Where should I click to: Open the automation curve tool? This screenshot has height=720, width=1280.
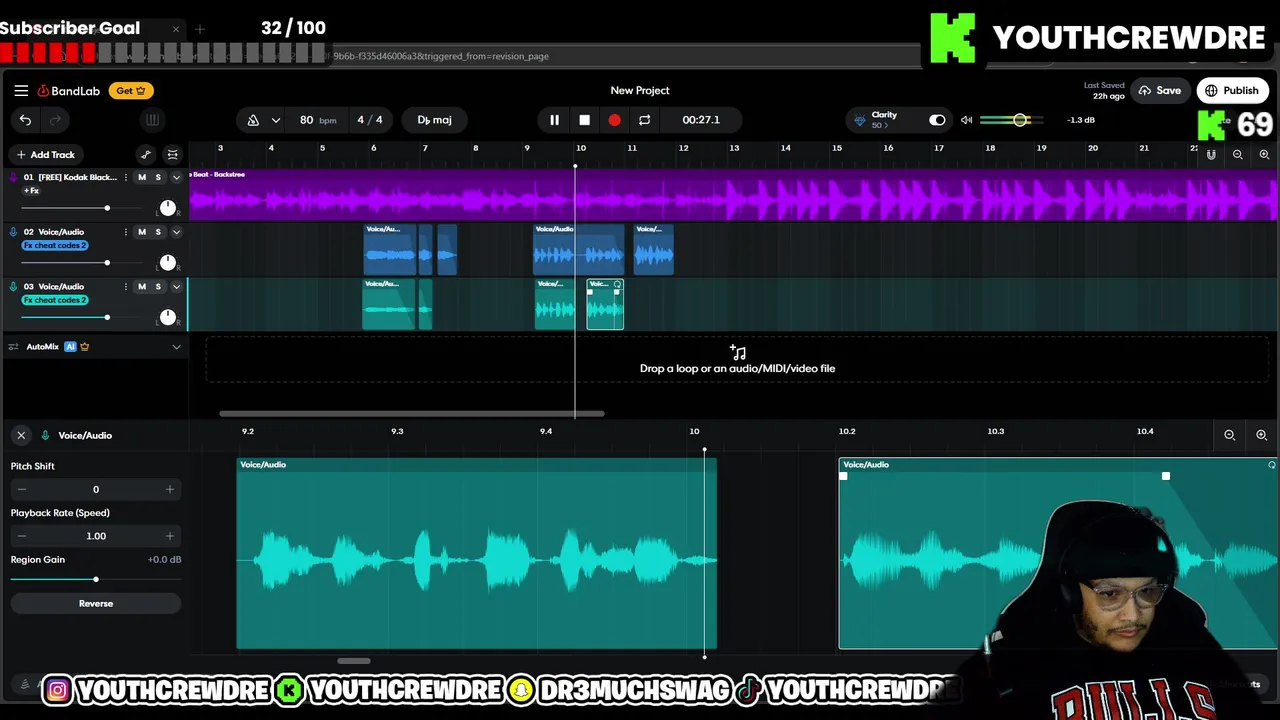pos(146,155)
